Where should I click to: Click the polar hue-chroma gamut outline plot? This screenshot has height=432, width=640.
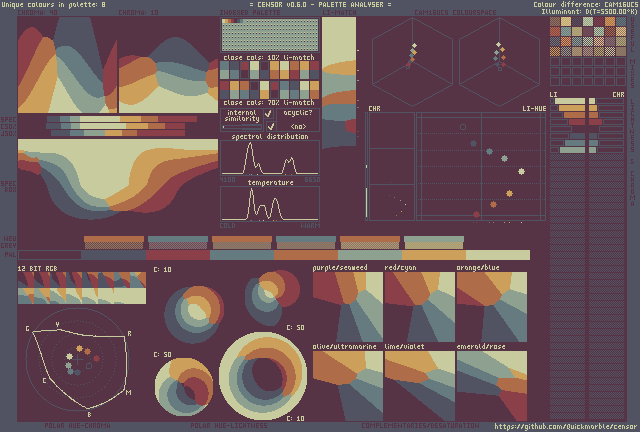tap(78, 360)
